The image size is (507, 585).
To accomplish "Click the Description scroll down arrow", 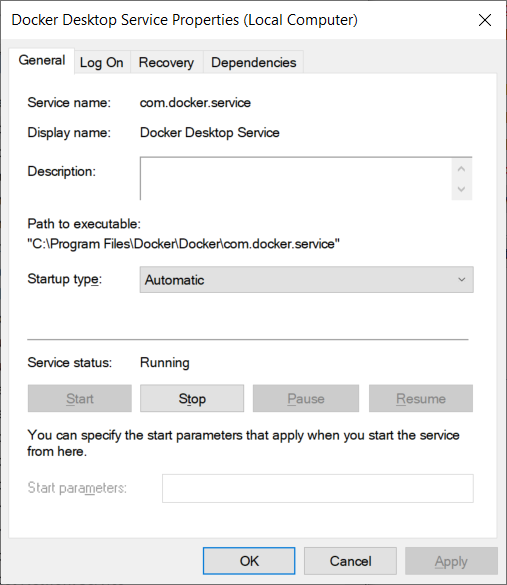I will [461, 189].
